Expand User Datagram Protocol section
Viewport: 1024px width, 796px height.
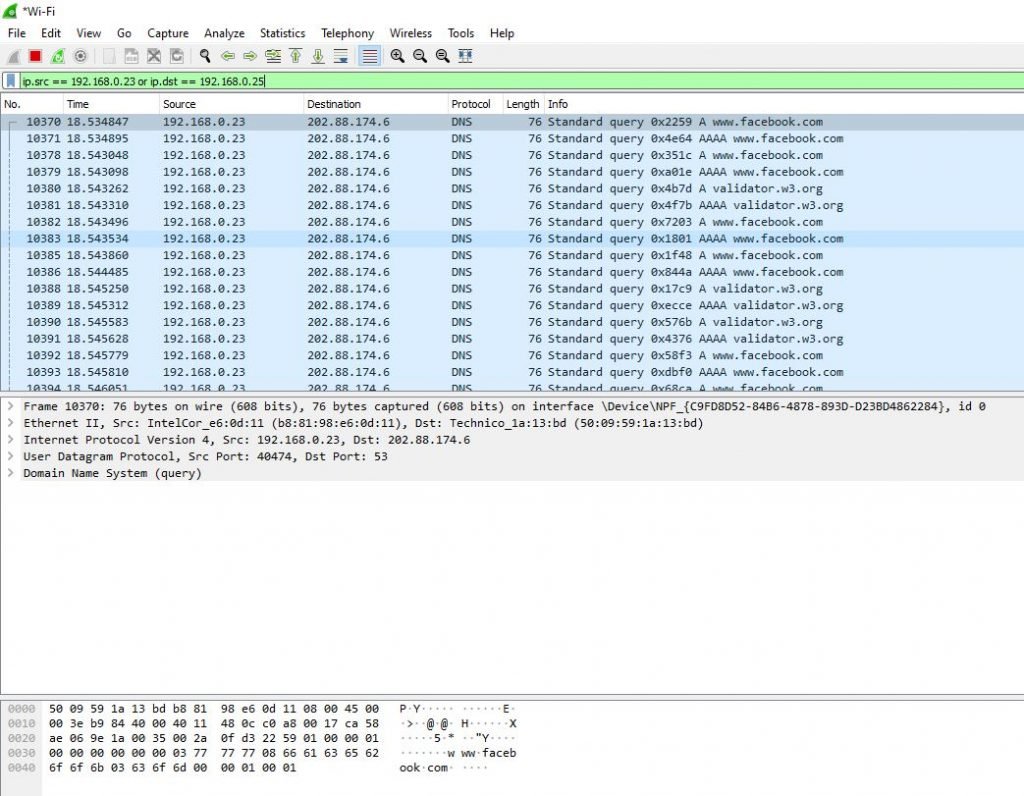(10, 456)
